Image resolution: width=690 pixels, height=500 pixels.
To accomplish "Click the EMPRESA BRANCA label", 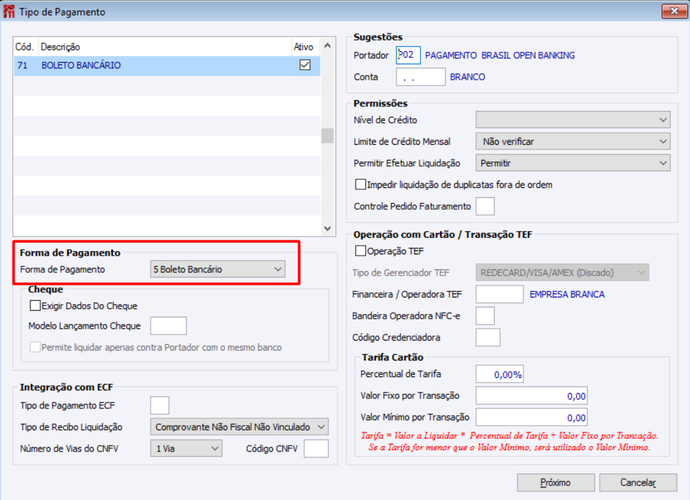I will tap(567, 294).
